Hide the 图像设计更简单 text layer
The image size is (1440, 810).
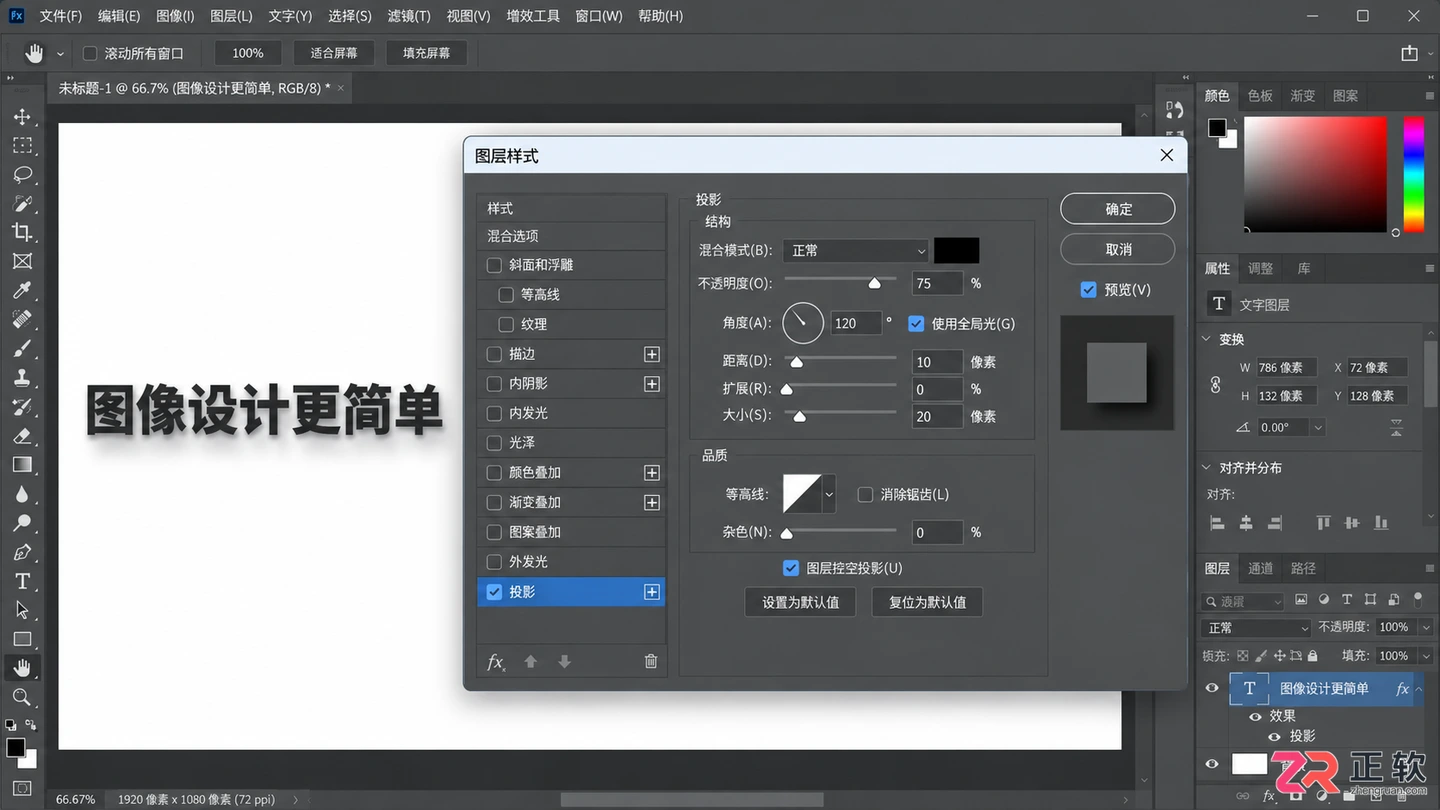[x=1212, y=688]
